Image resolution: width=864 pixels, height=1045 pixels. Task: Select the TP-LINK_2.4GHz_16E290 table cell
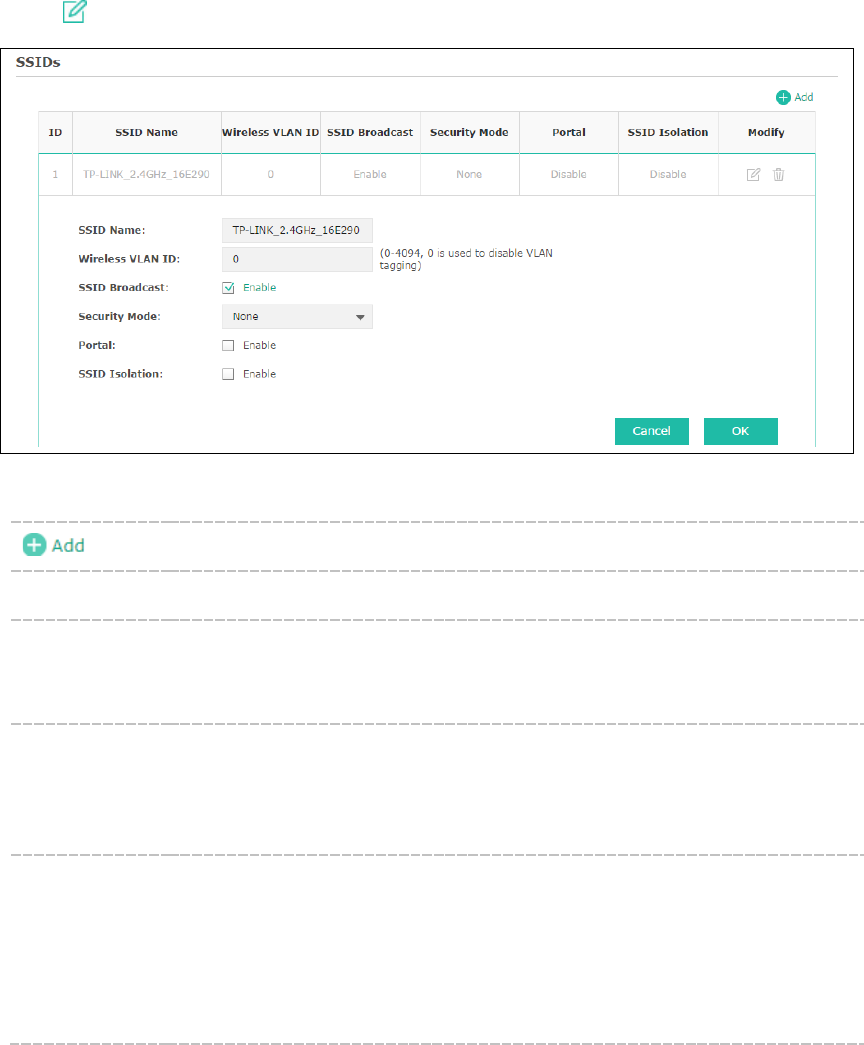[x=146, y=175]
